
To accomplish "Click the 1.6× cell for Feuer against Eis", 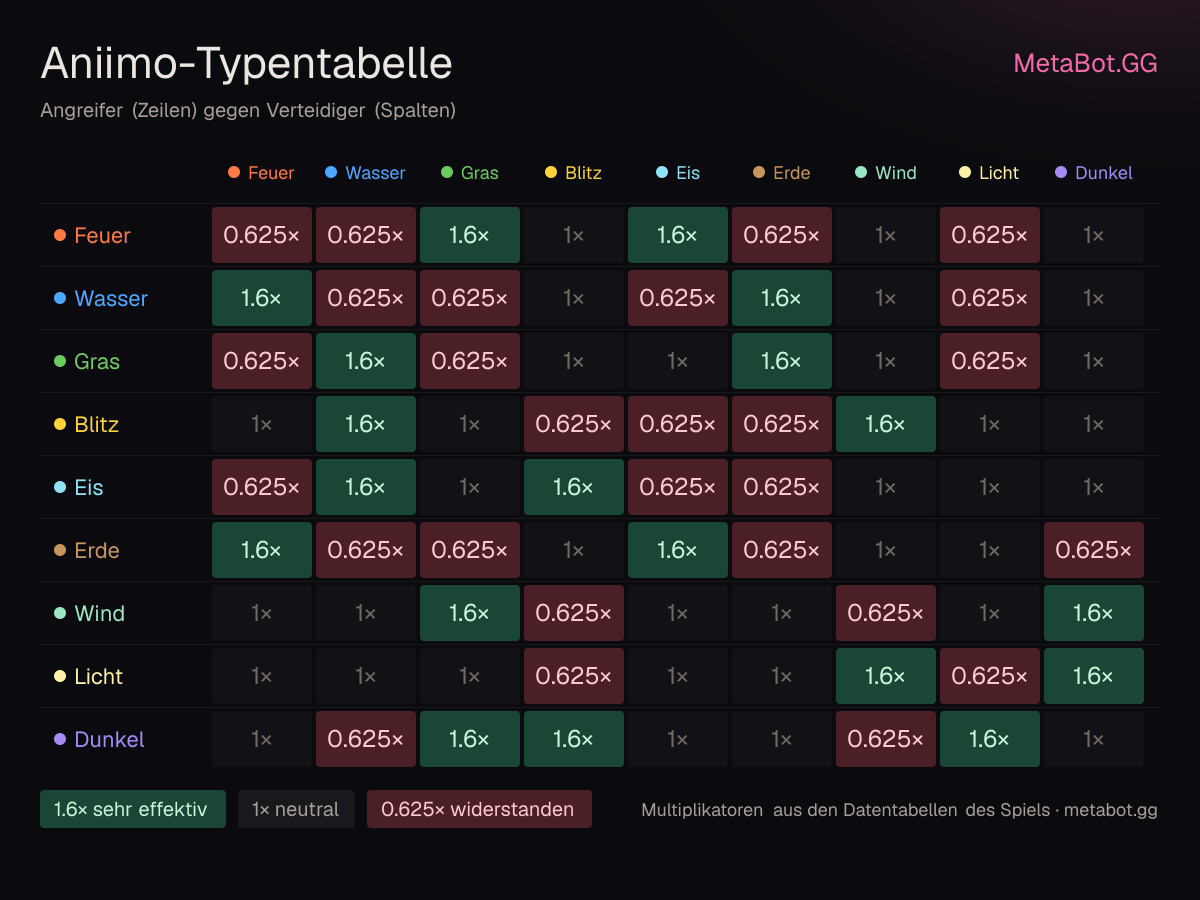I will click(678, 235).
